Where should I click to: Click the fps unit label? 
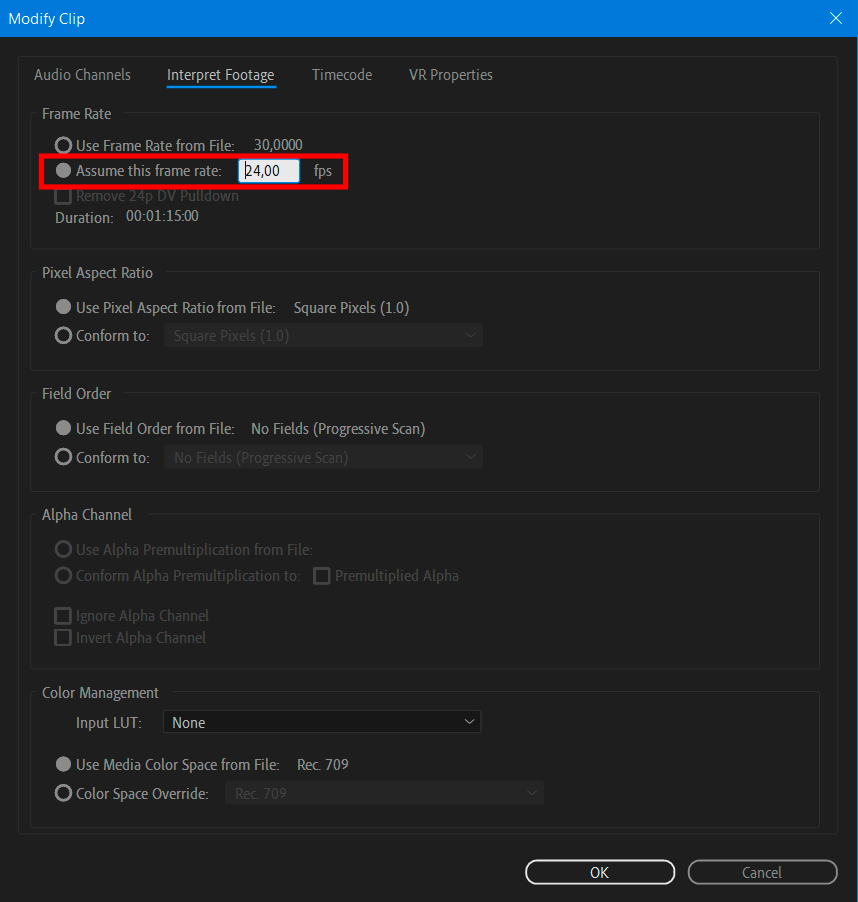[323, 171]
